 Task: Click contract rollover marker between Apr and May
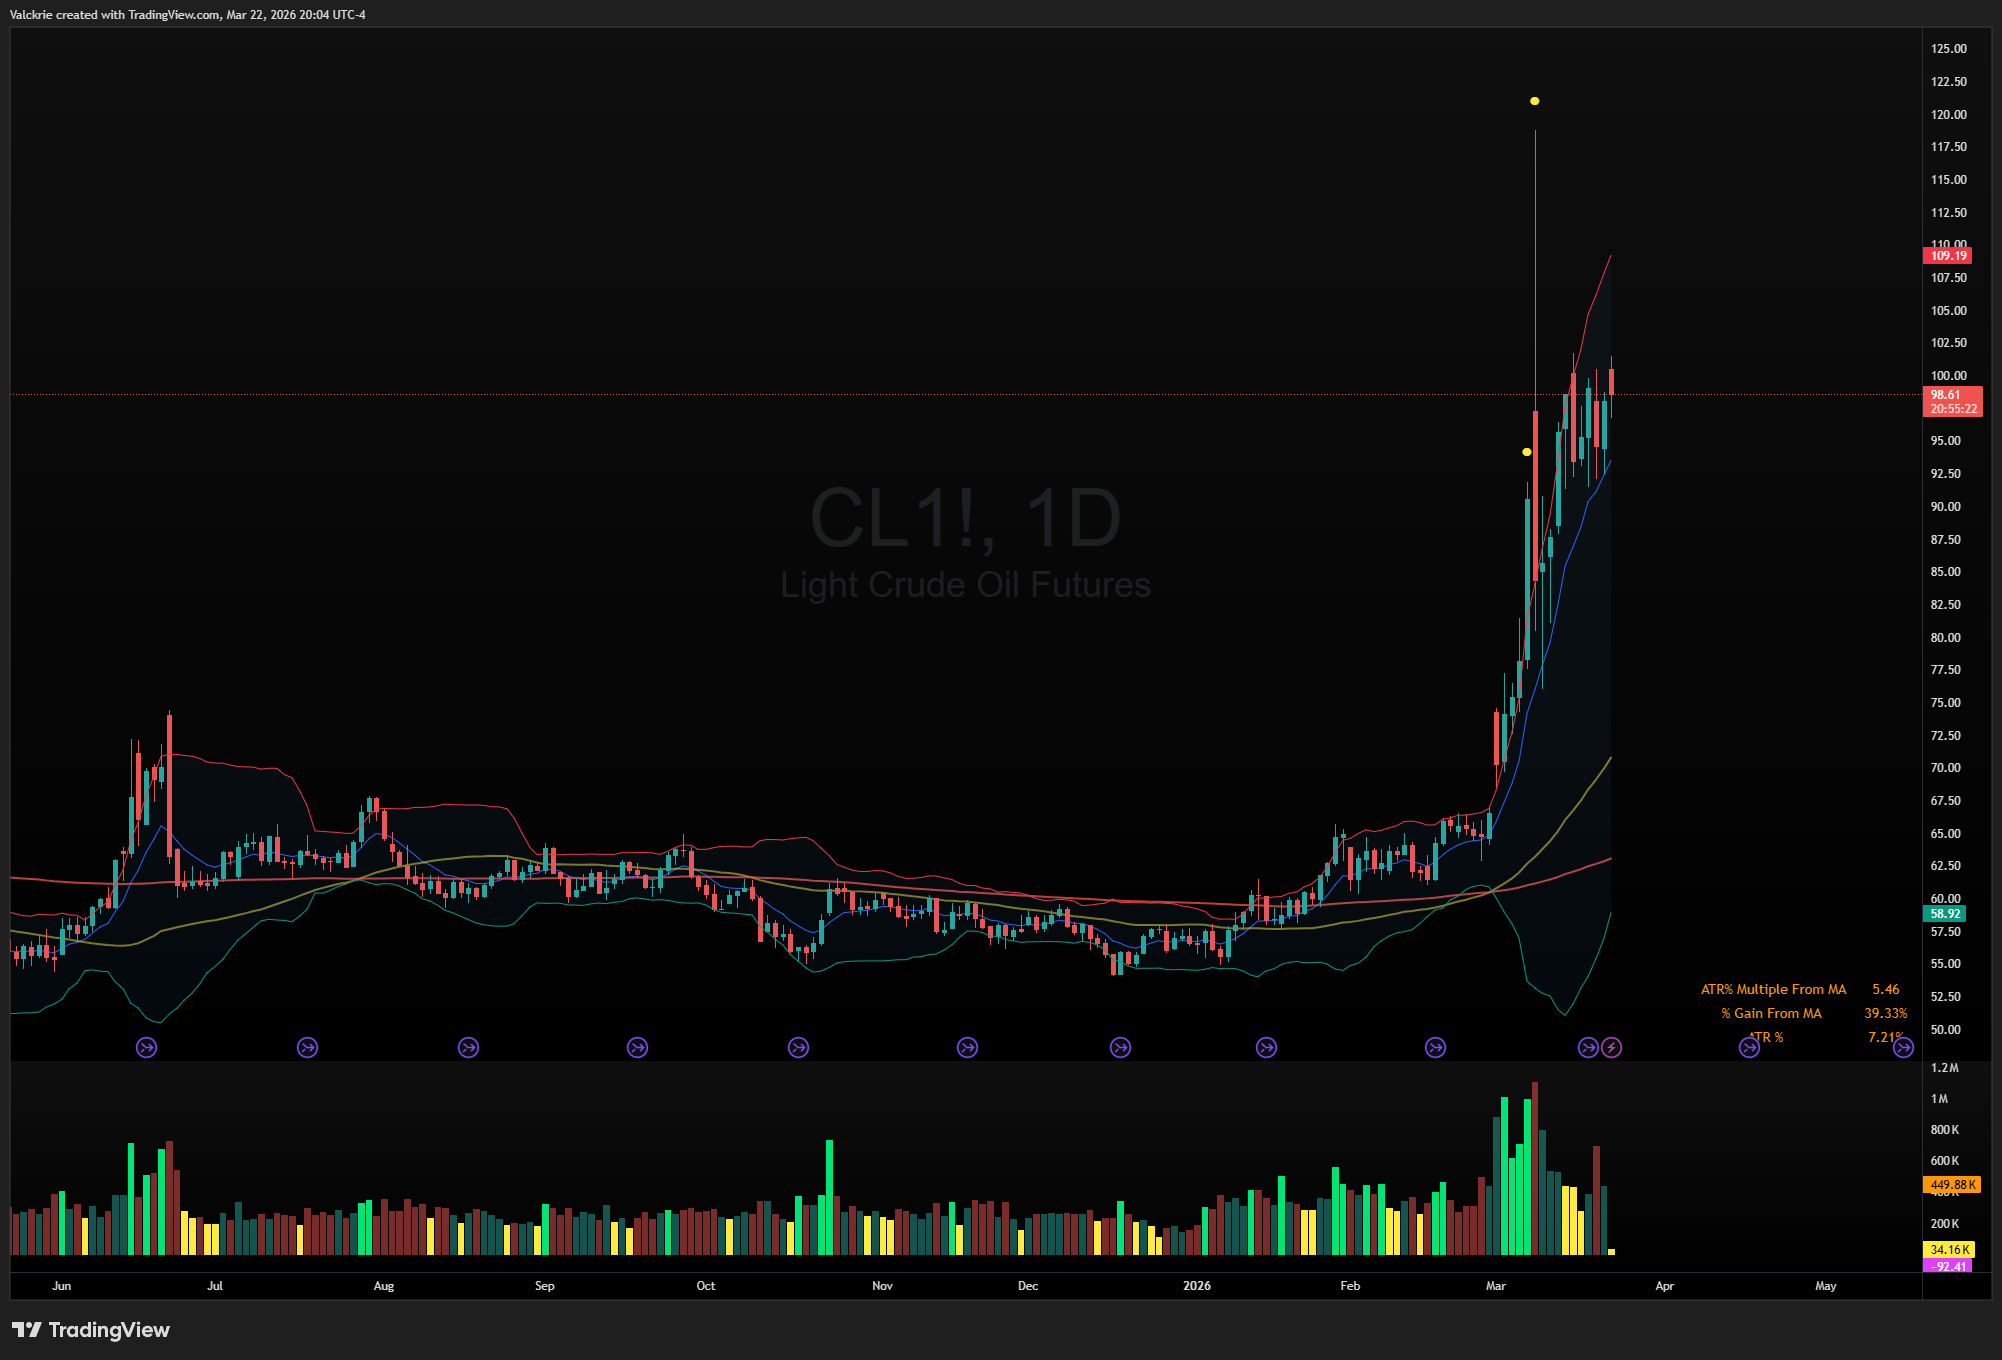pos(1749,1047)
